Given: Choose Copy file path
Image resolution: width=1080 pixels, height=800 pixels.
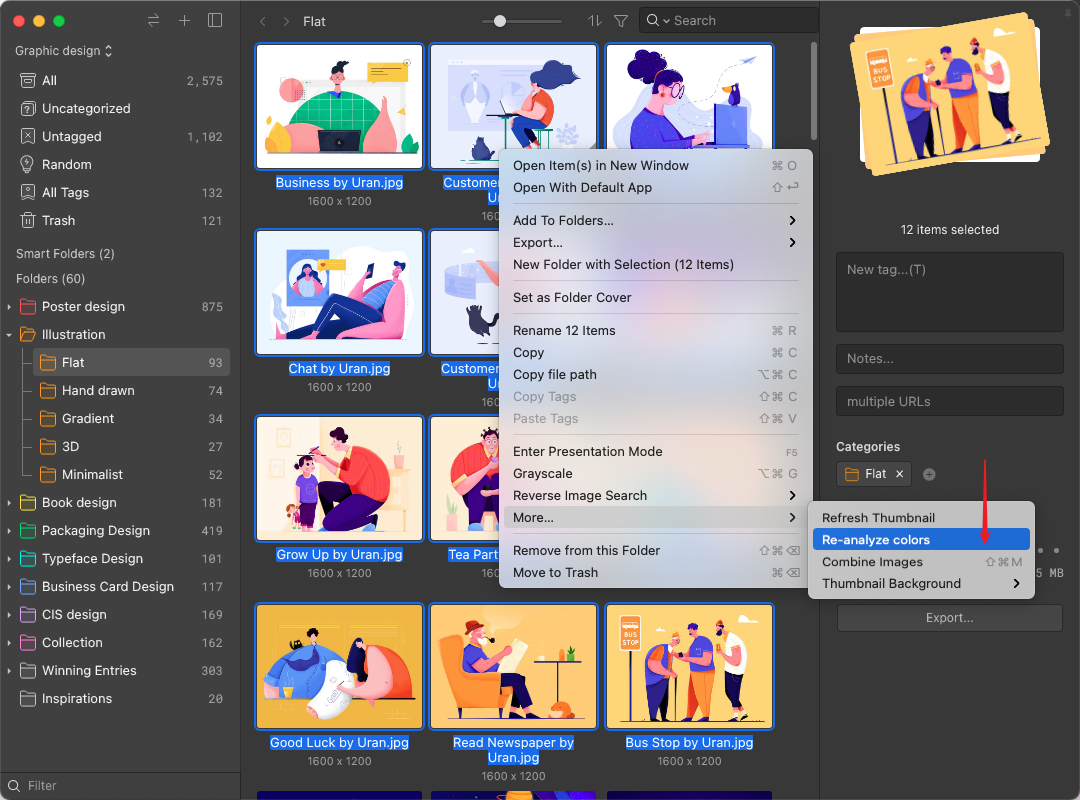Looking at the screenshot, I should [x=654, y=375].
